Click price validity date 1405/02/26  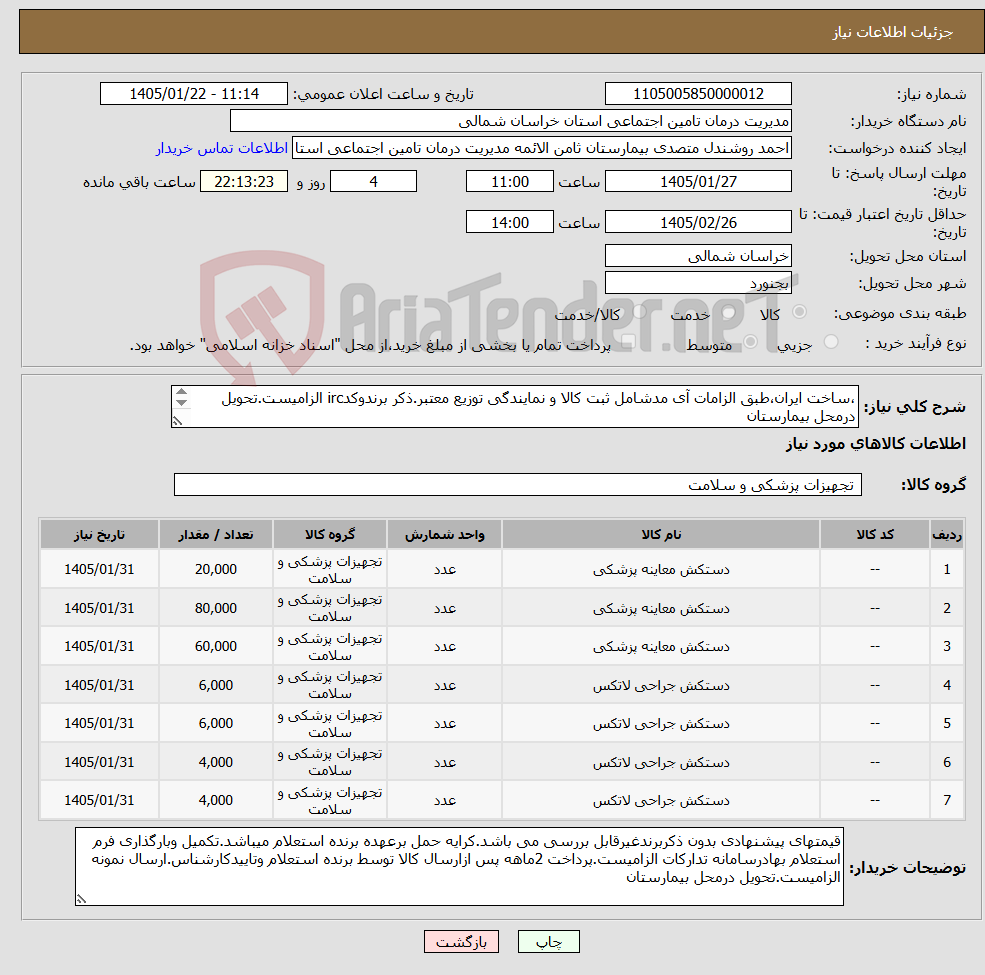pos(698,222)
